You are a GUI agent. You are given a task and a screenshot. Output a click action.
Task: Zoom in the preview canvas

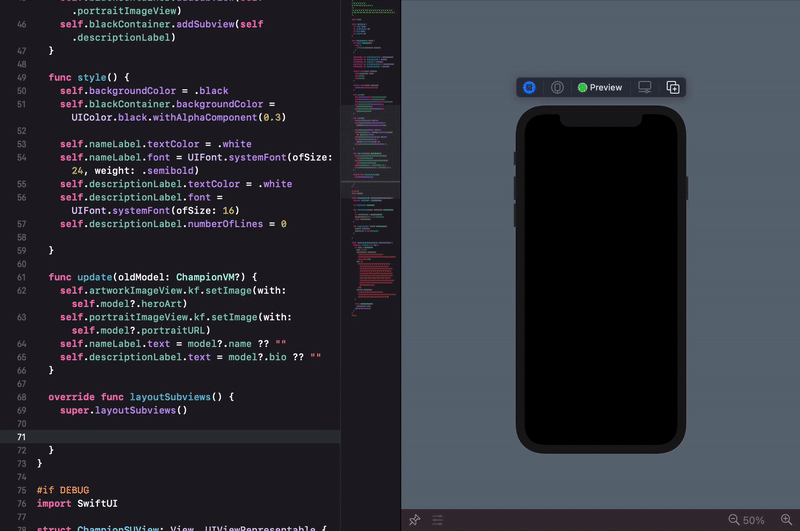tap(786, 520)
